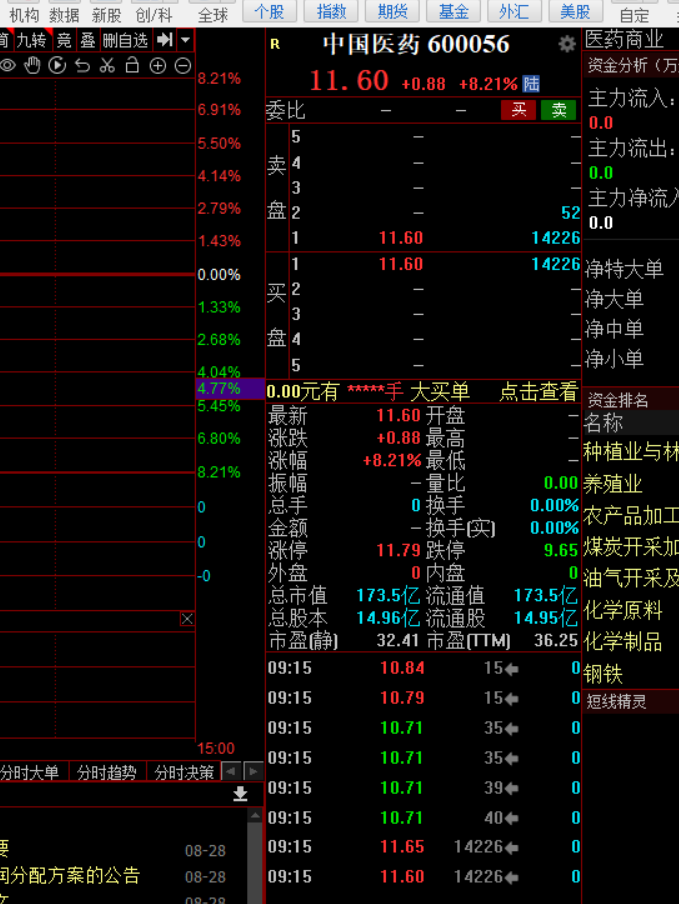The width and height of the screenshot is (679, 904).
Task: Click 删自选 to remove from watchlist
Action: [x=125, y=40]
